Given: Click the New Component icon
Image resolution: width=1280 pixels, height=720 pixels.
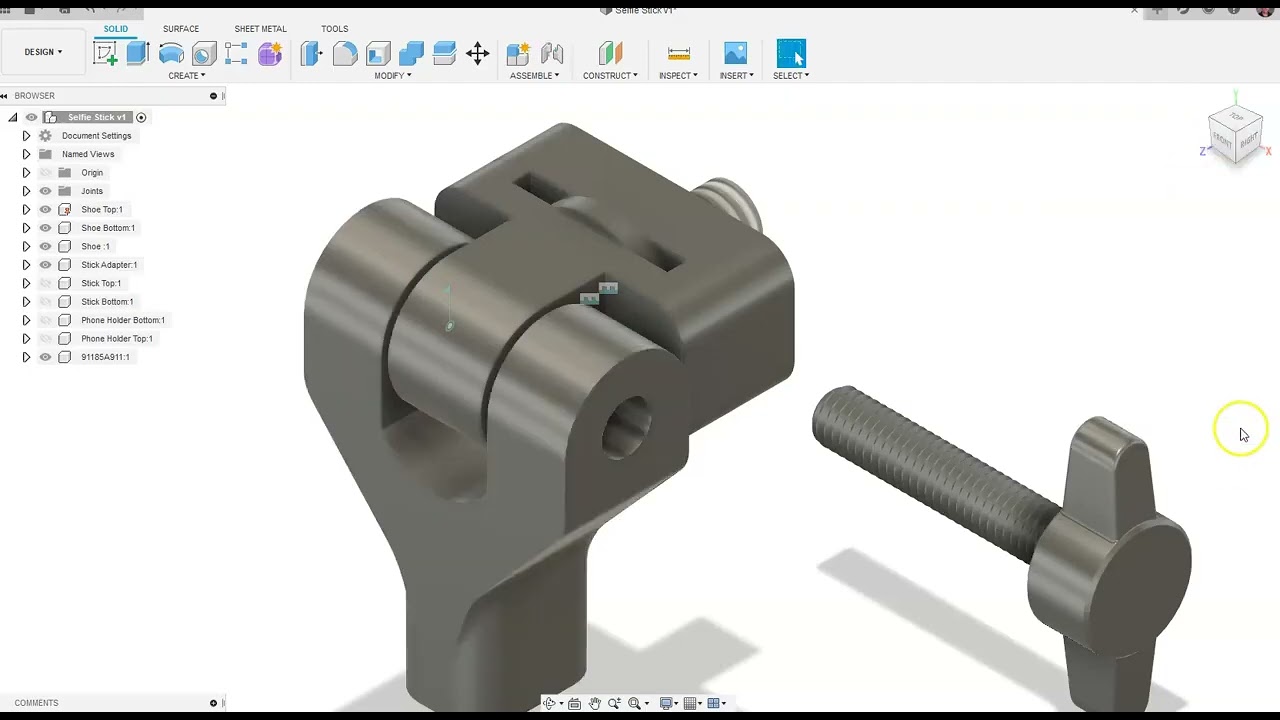Looking at the screenshot, I should tap(518, 53).
